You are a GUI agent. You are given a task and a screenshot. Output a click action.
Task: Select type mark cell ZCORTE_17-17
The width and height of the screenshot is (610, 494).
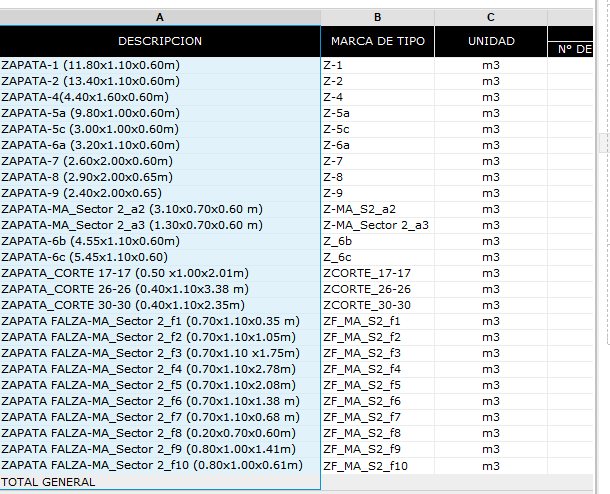click(x=377, y=273)
